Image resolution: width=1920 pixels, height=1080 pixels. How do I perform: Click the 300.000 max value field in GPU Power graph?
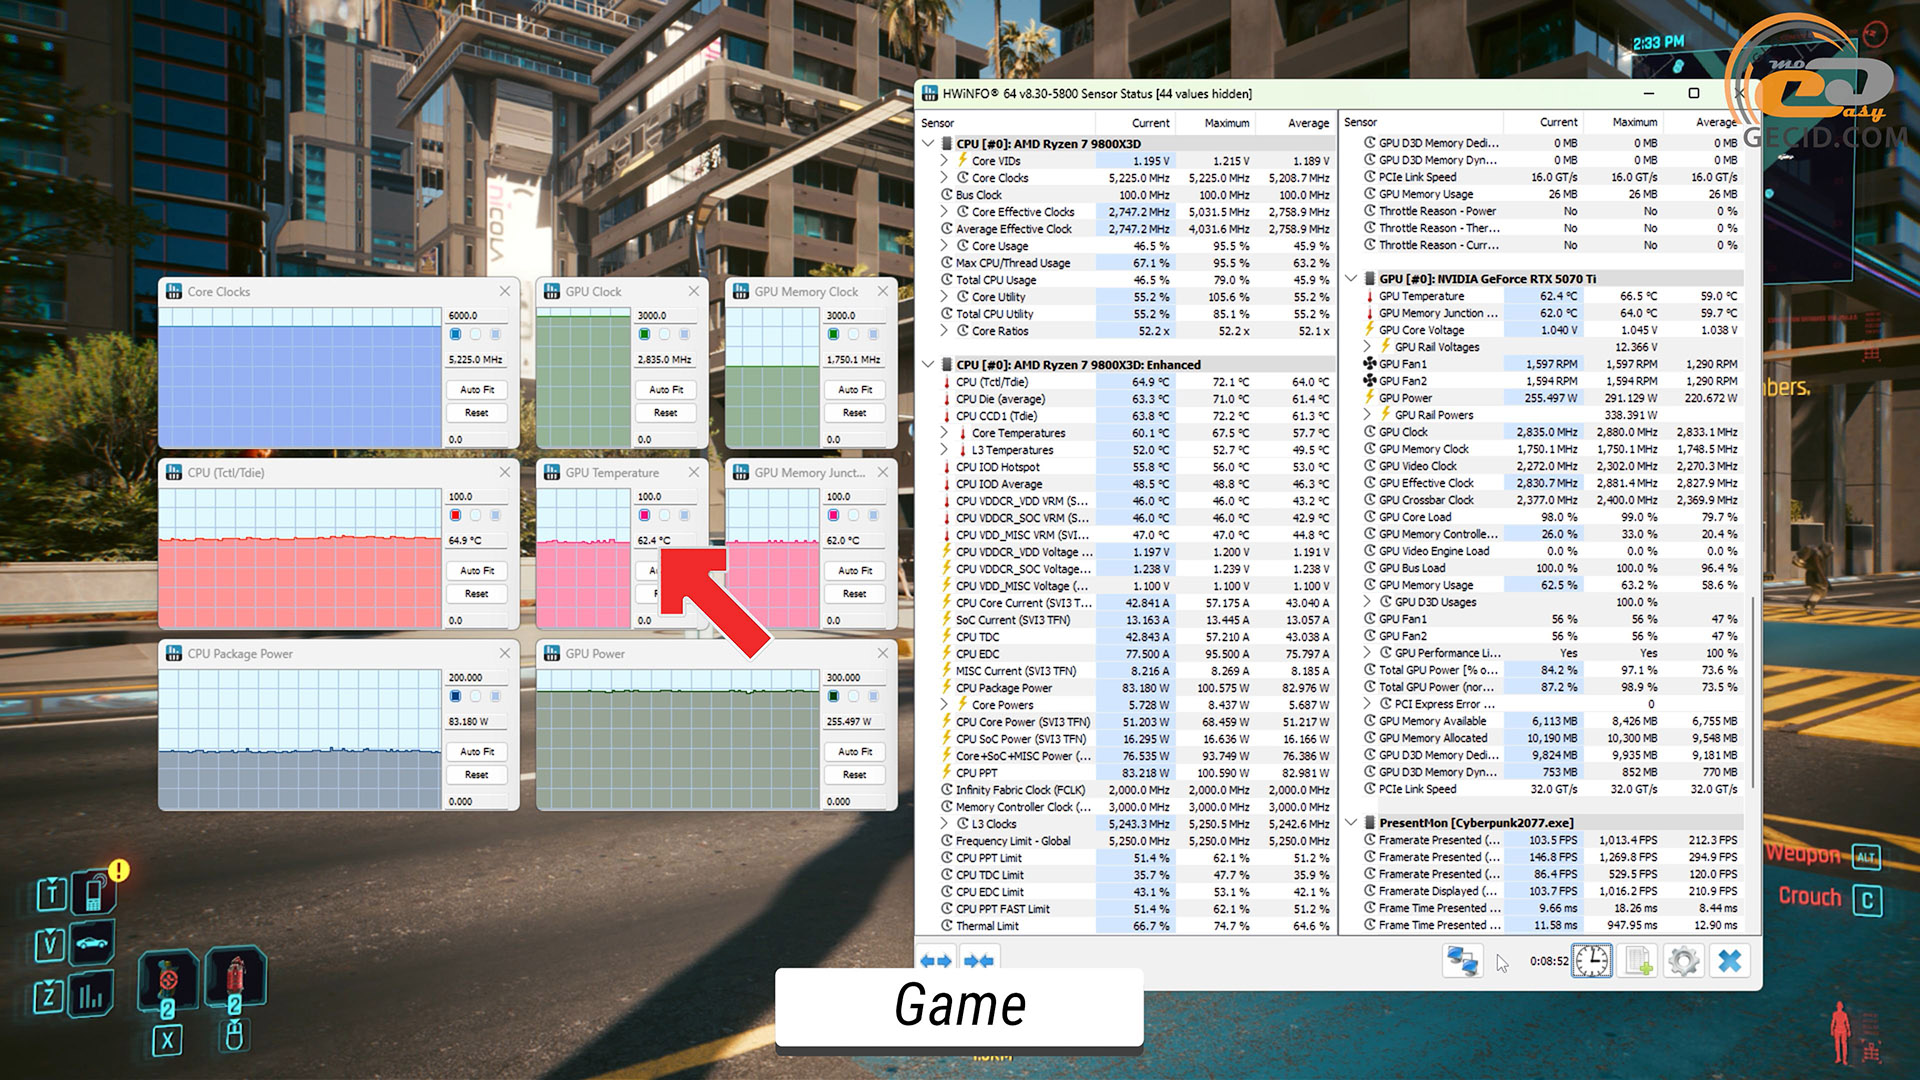[851, 677]
